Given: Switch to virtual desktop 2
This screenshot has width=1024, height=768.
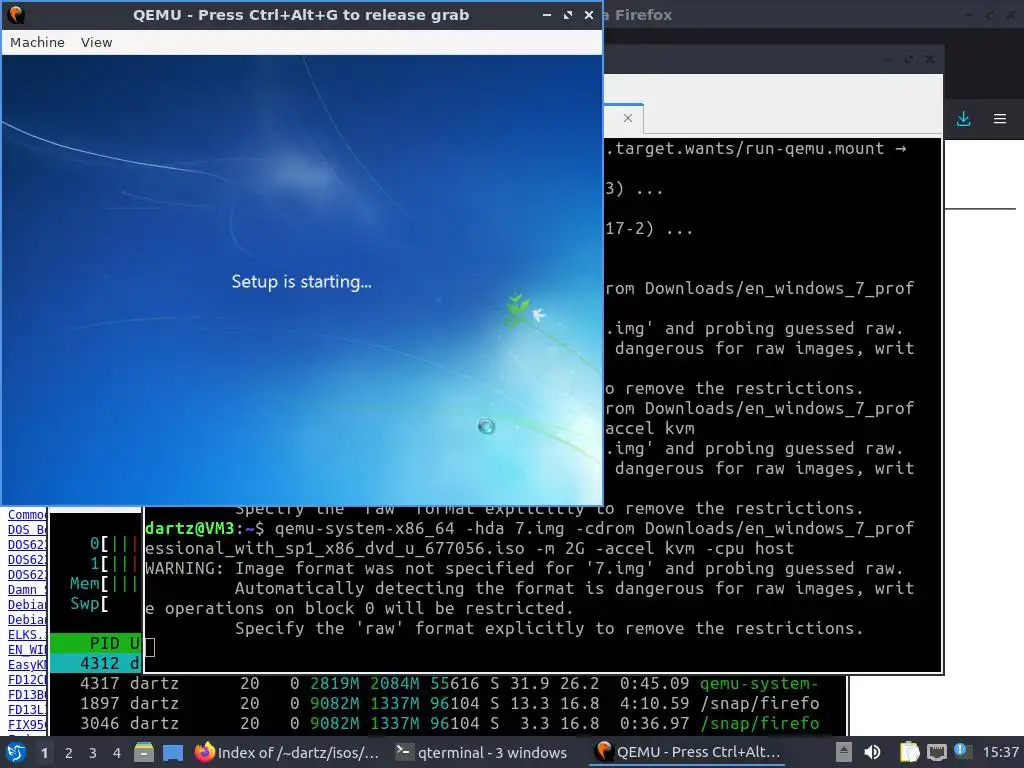Looking at the screenshot, I should tap(69, 753).
